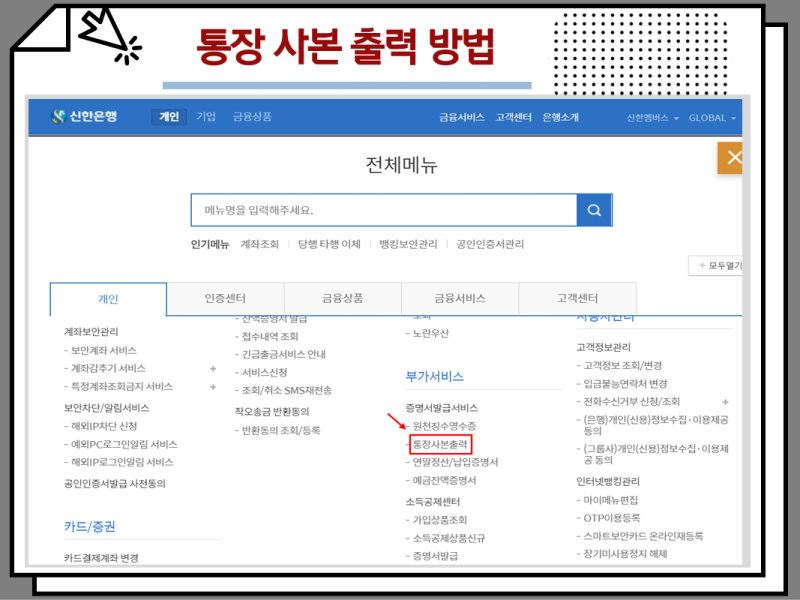Screen dimensions: 800x600
Task: Open the 신한멤버스 dropdown
Action: [650, 117]
